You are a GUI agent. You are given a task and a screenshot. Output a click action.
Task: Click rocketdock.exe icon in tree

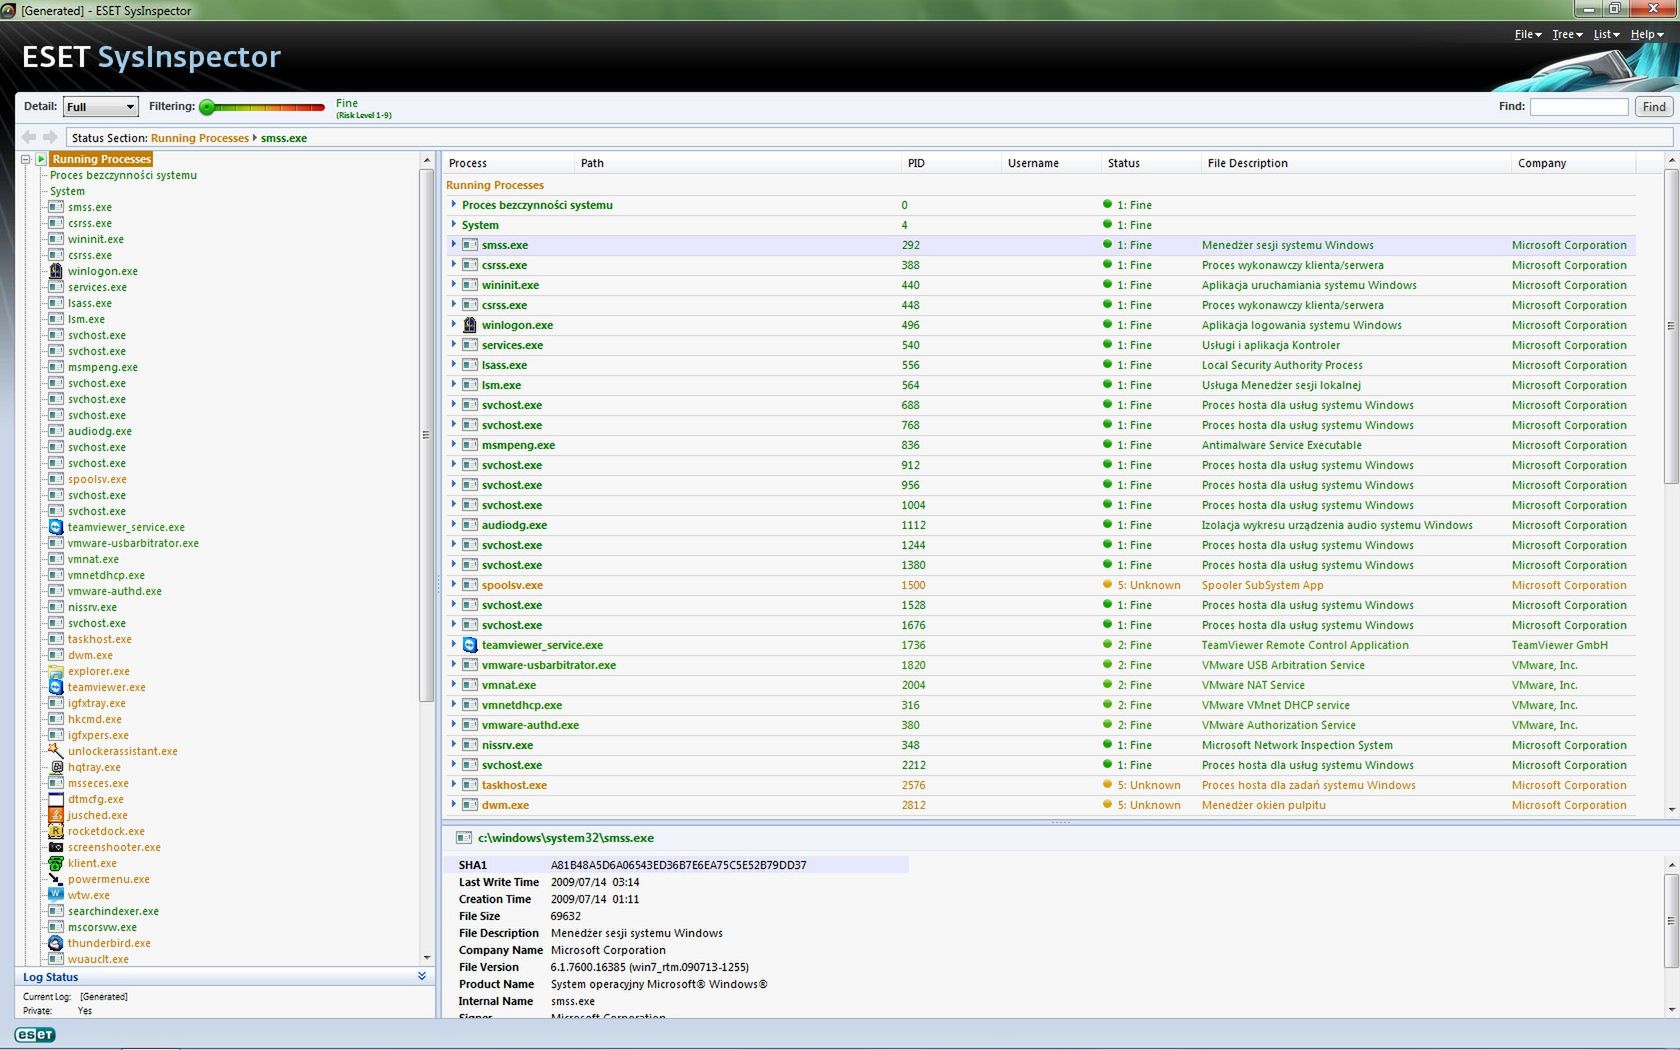(x=56, y=831)
